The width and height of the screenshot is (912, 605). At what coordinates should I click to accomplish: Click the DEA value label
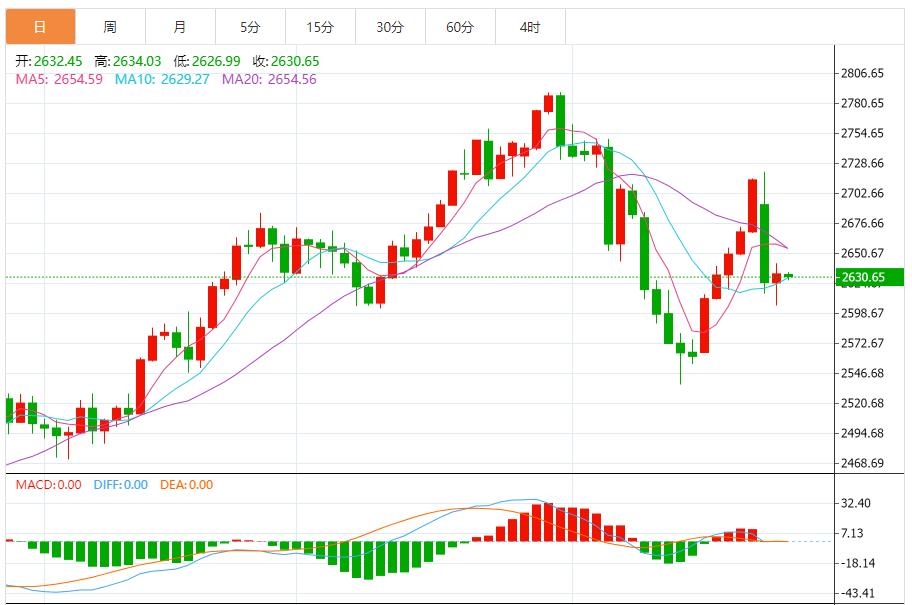(185, 485)
